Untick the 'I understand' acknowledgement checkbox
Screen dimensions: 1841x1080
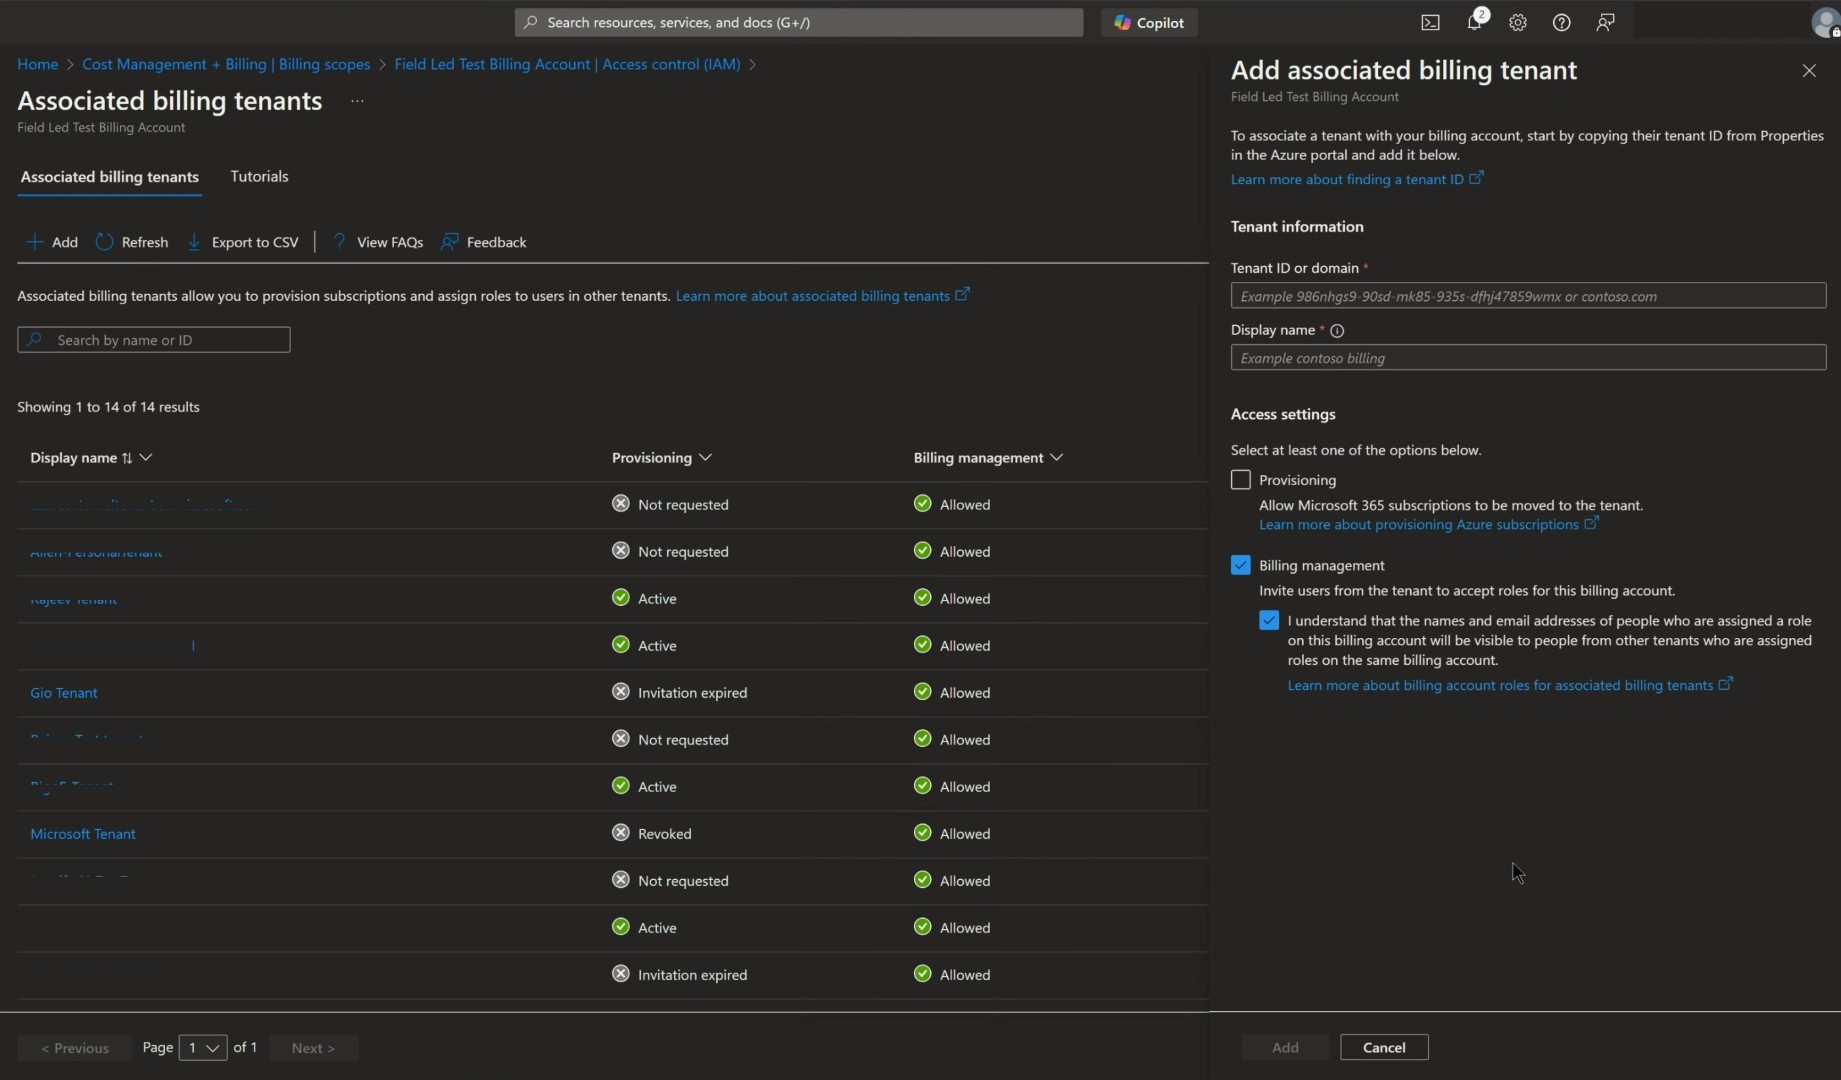[x=1269, y=621]
